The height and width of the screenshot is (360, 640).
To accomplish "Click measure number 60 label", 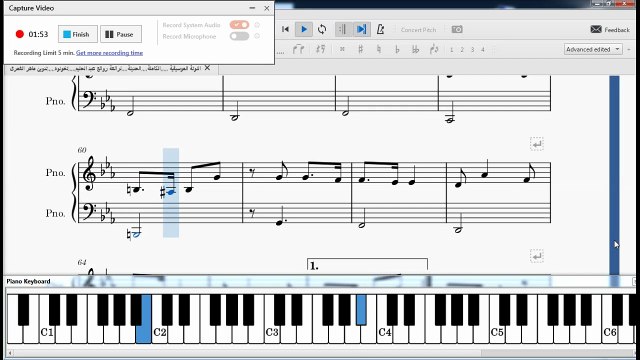I will pos(82,150).
